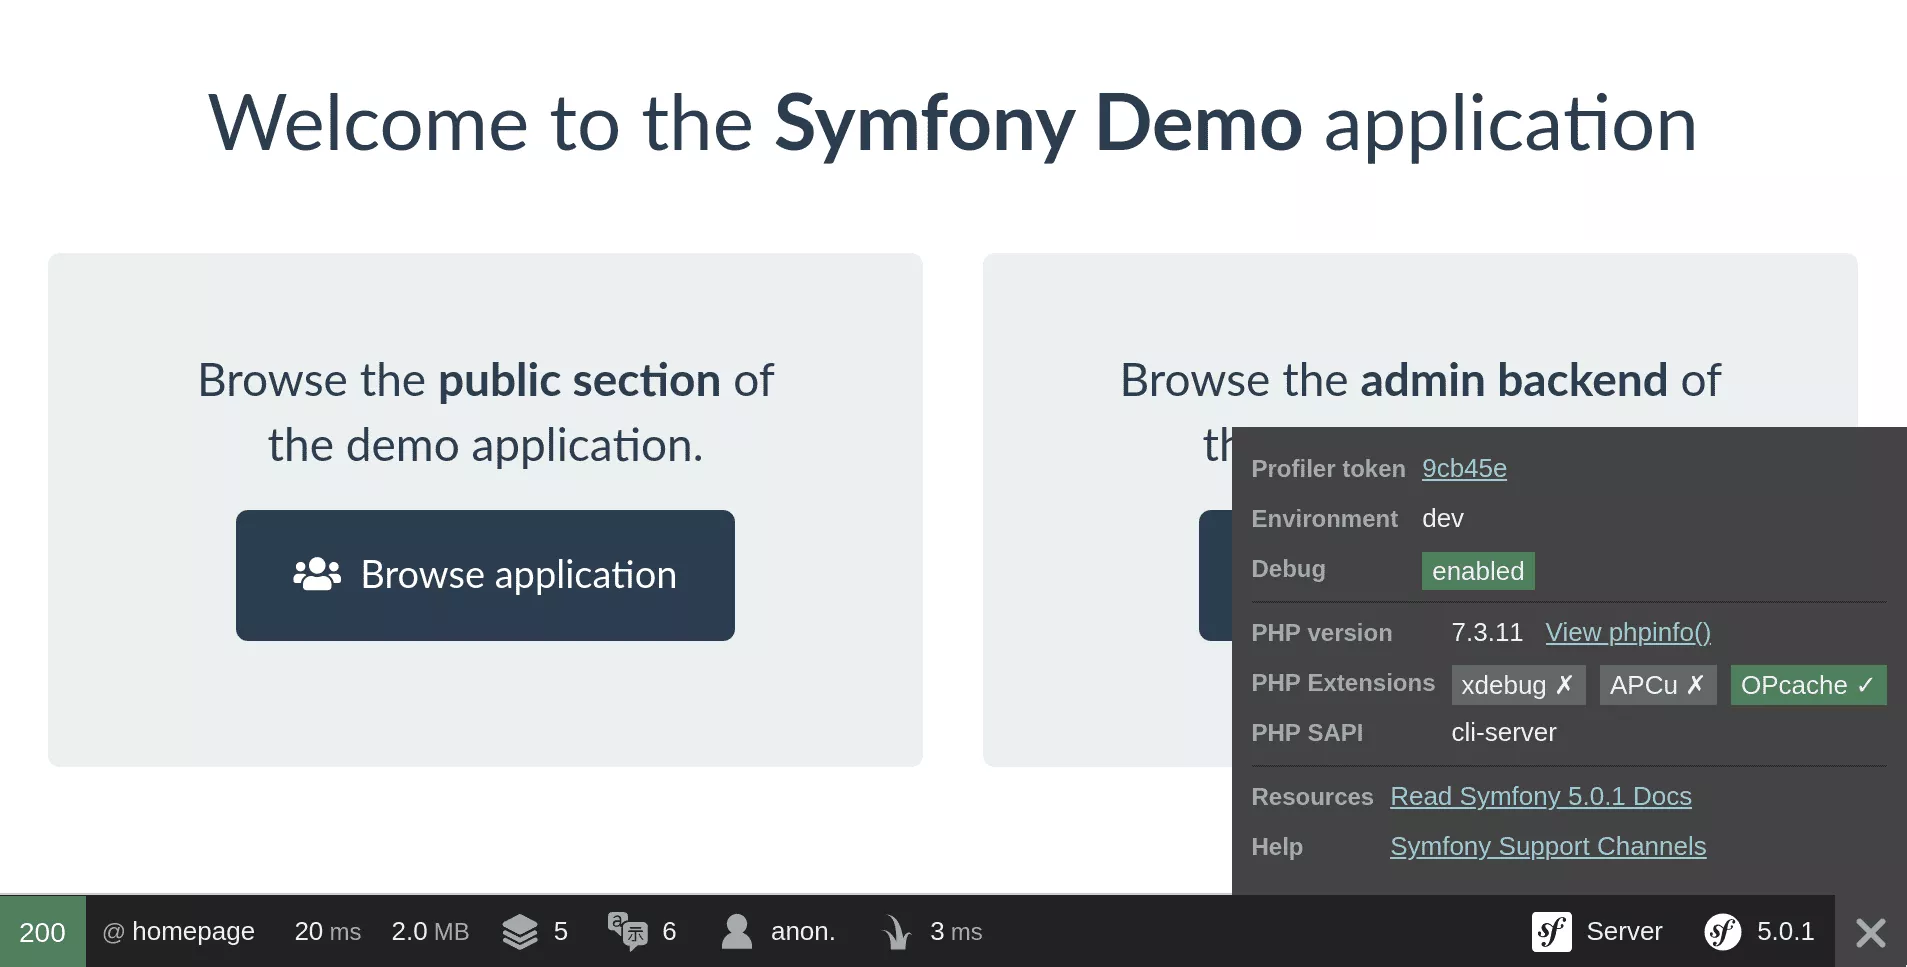This screenshot has height=967, width=1907.
Task: Open the homepage route panel in toolbar
Action: click(179, 932)
